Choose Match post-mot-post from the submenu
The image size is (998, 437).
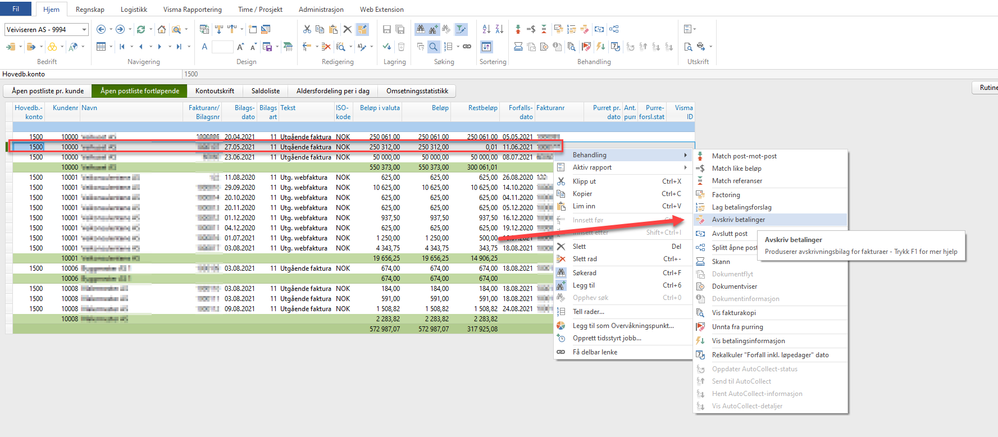770,156
